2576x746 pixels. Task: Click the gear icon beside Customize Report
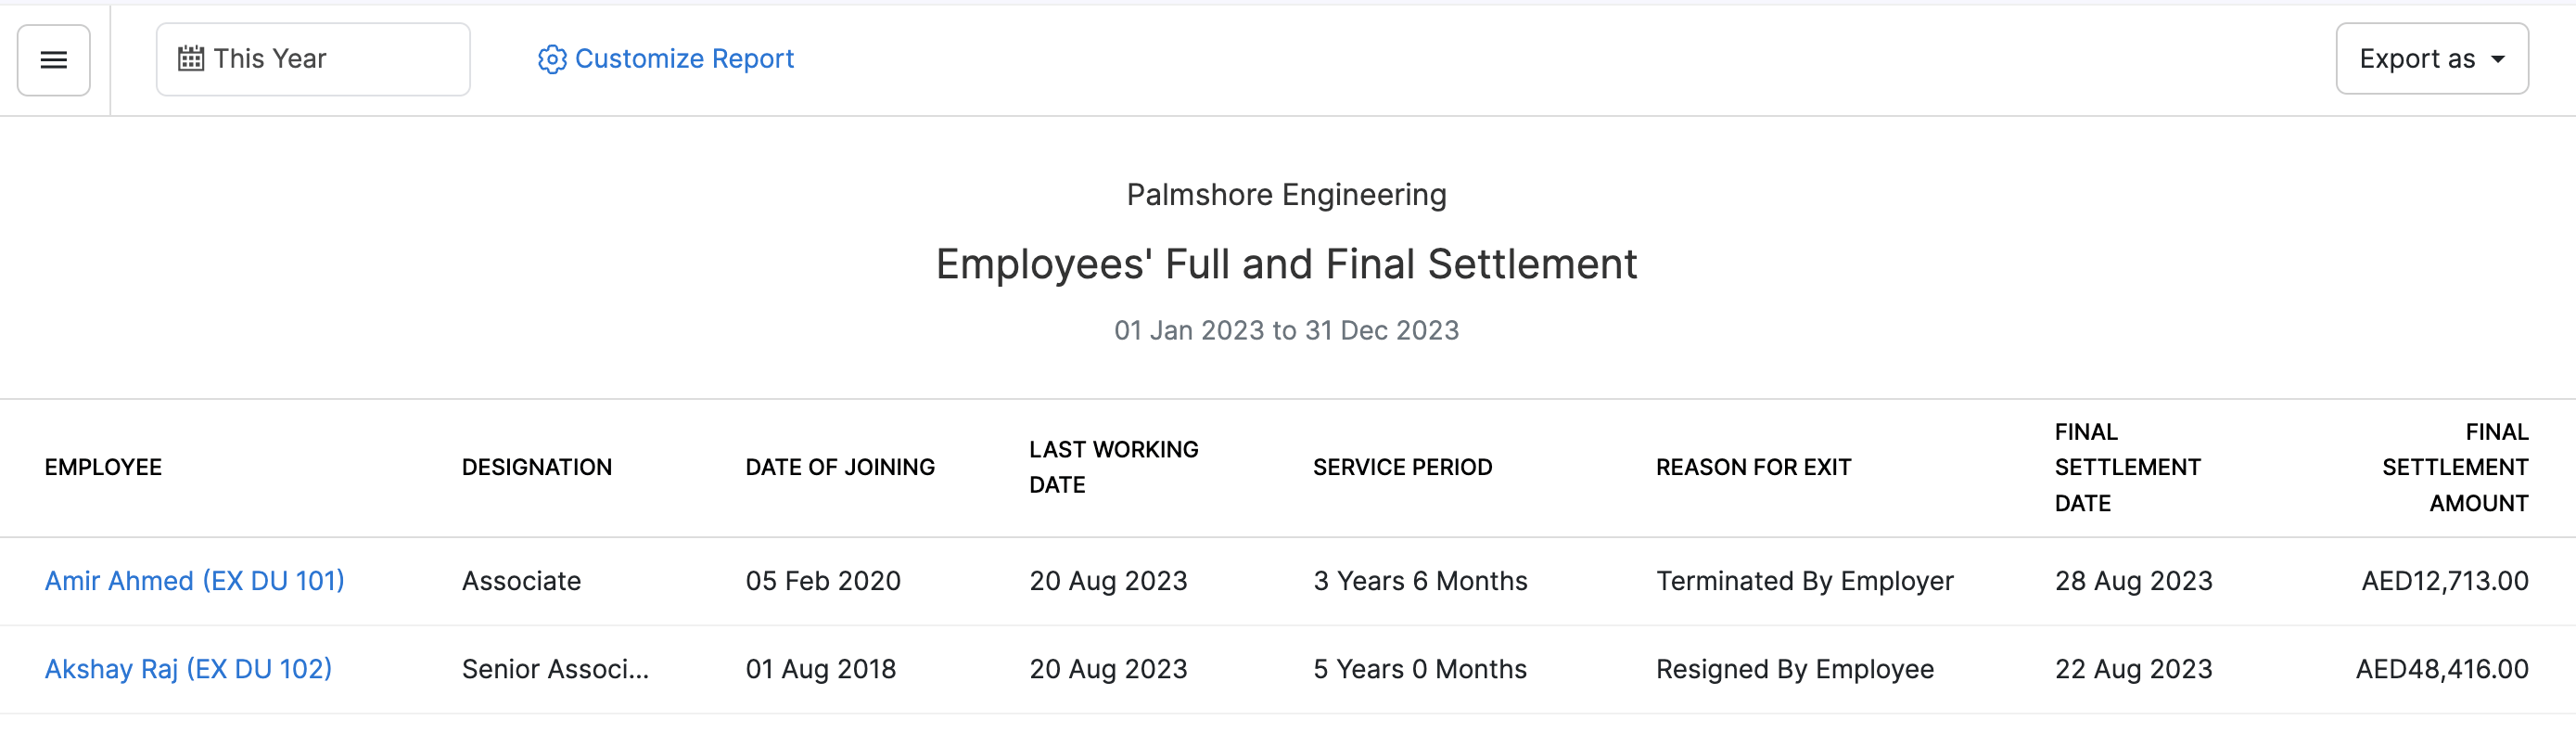(552, 60)
